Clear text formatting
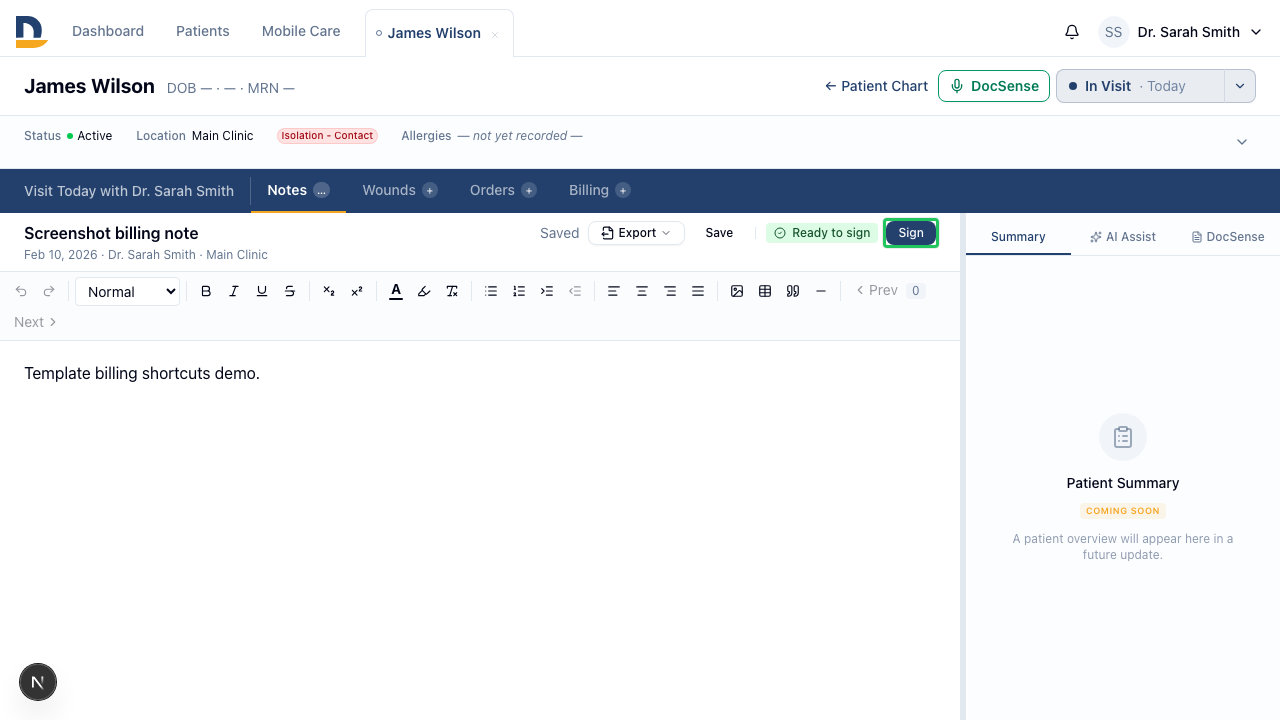 (x=452, y=291)
